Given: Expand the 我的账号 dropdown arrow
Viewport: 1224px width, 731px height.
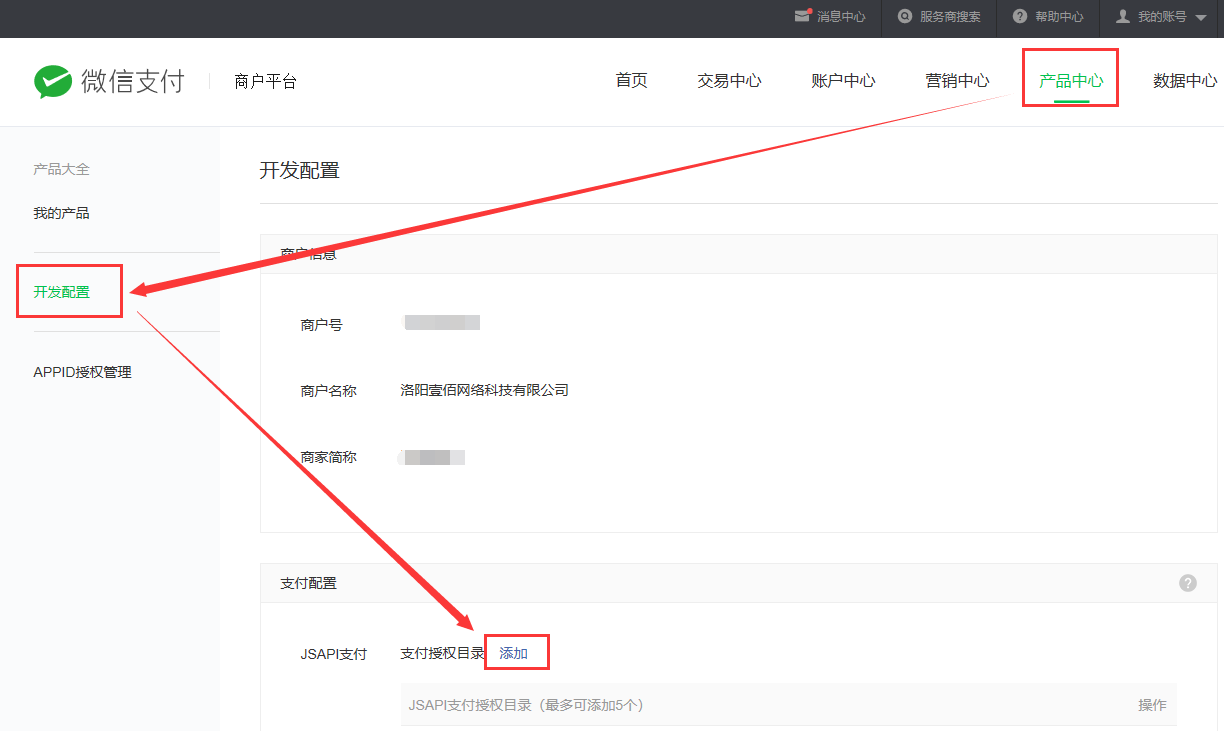Looking at the screenshot, I should click(x=1201, y=17).
